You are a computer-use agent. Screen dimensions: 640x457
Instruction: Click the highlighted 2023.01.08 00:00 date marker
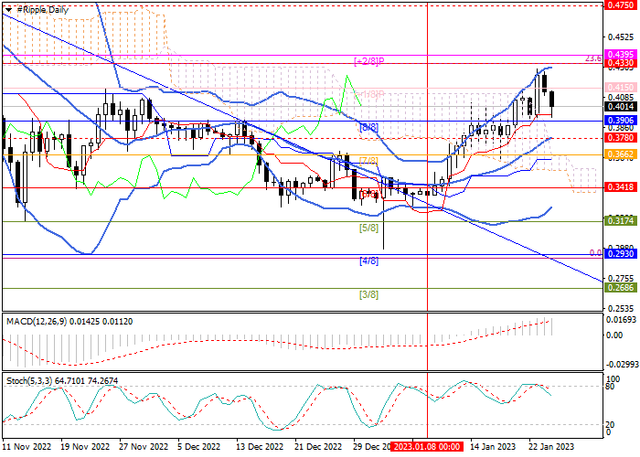coord(427,447)
